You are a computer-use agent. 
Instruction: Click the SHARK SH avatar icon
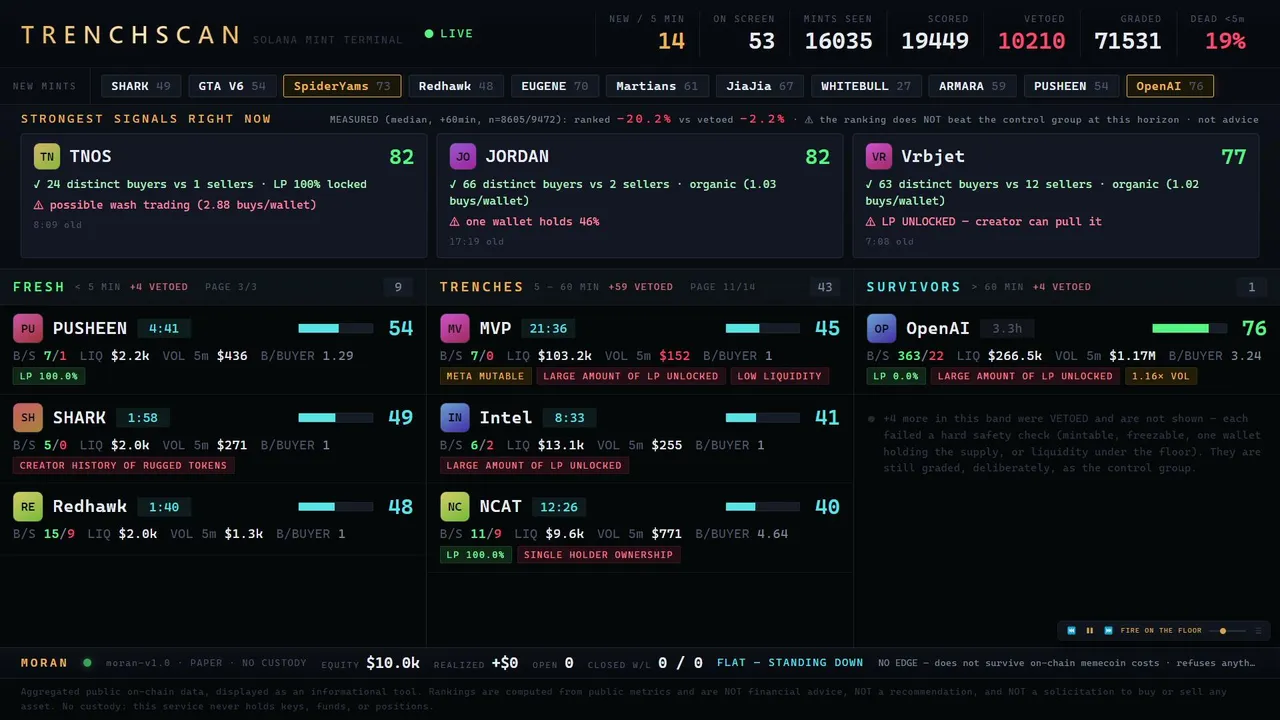click(28, 418)
